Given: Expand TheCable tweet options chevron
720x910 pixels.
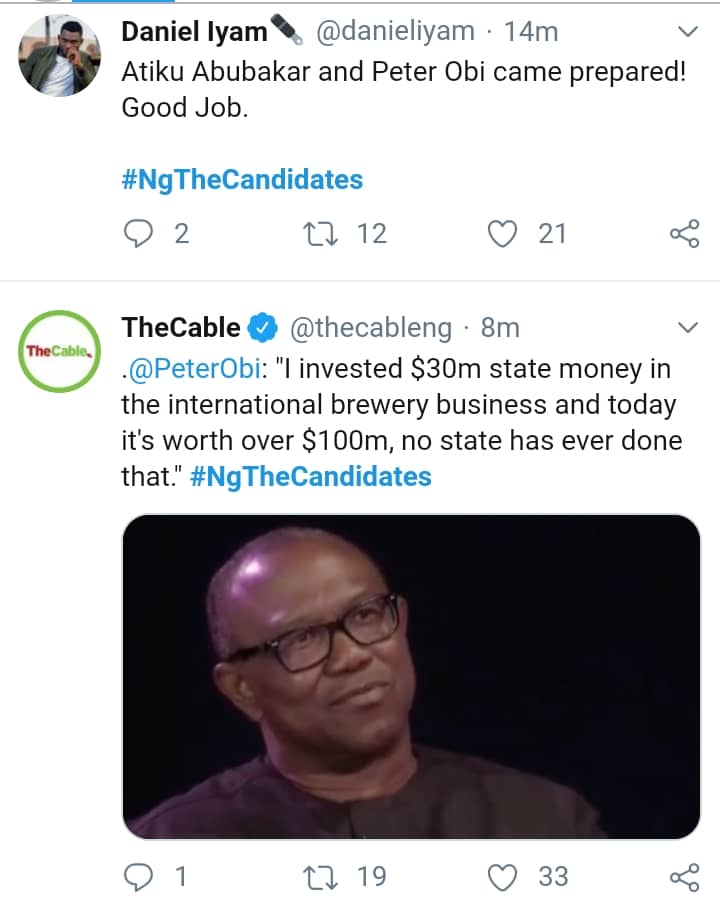Looking at the screenshot, I should point(687,328).
